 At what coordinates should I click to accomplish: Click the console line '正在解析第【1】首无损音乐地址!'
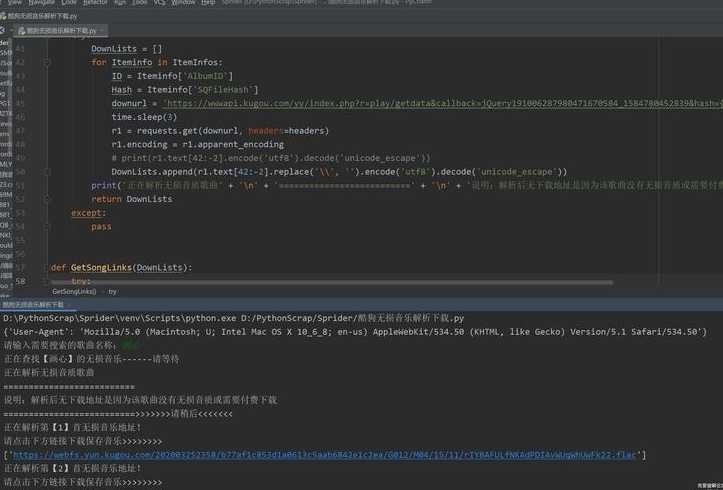tap(72, 427)
